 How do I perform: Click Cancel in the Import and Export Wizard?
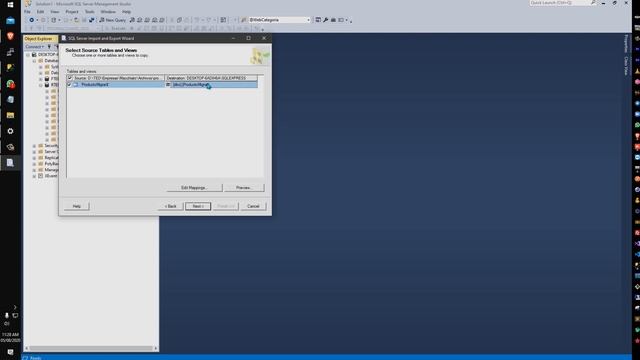253,206
